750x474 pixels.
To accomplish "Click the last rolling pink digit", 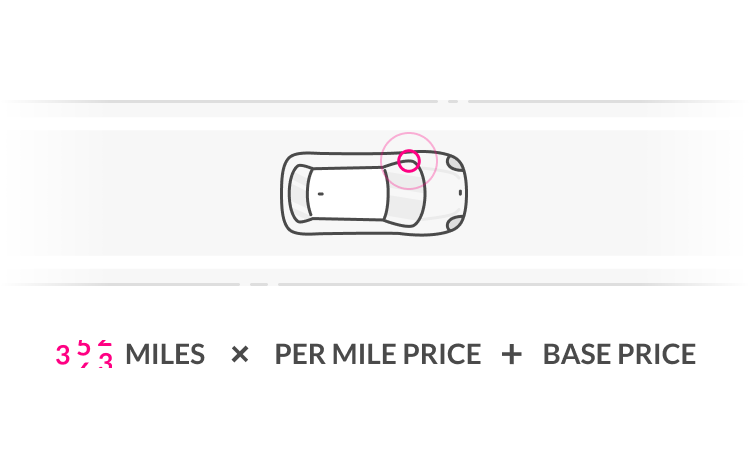I will [105, 354].
